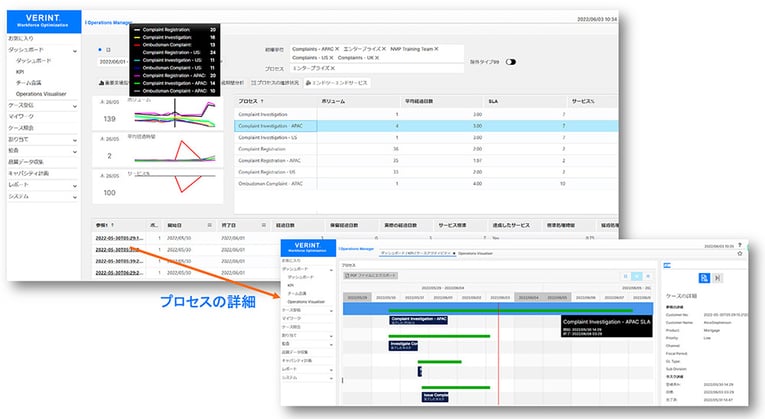765x419 pixels.
Task: Expand レポート in dashboard window sidebar
Action: tap(75, 185)
